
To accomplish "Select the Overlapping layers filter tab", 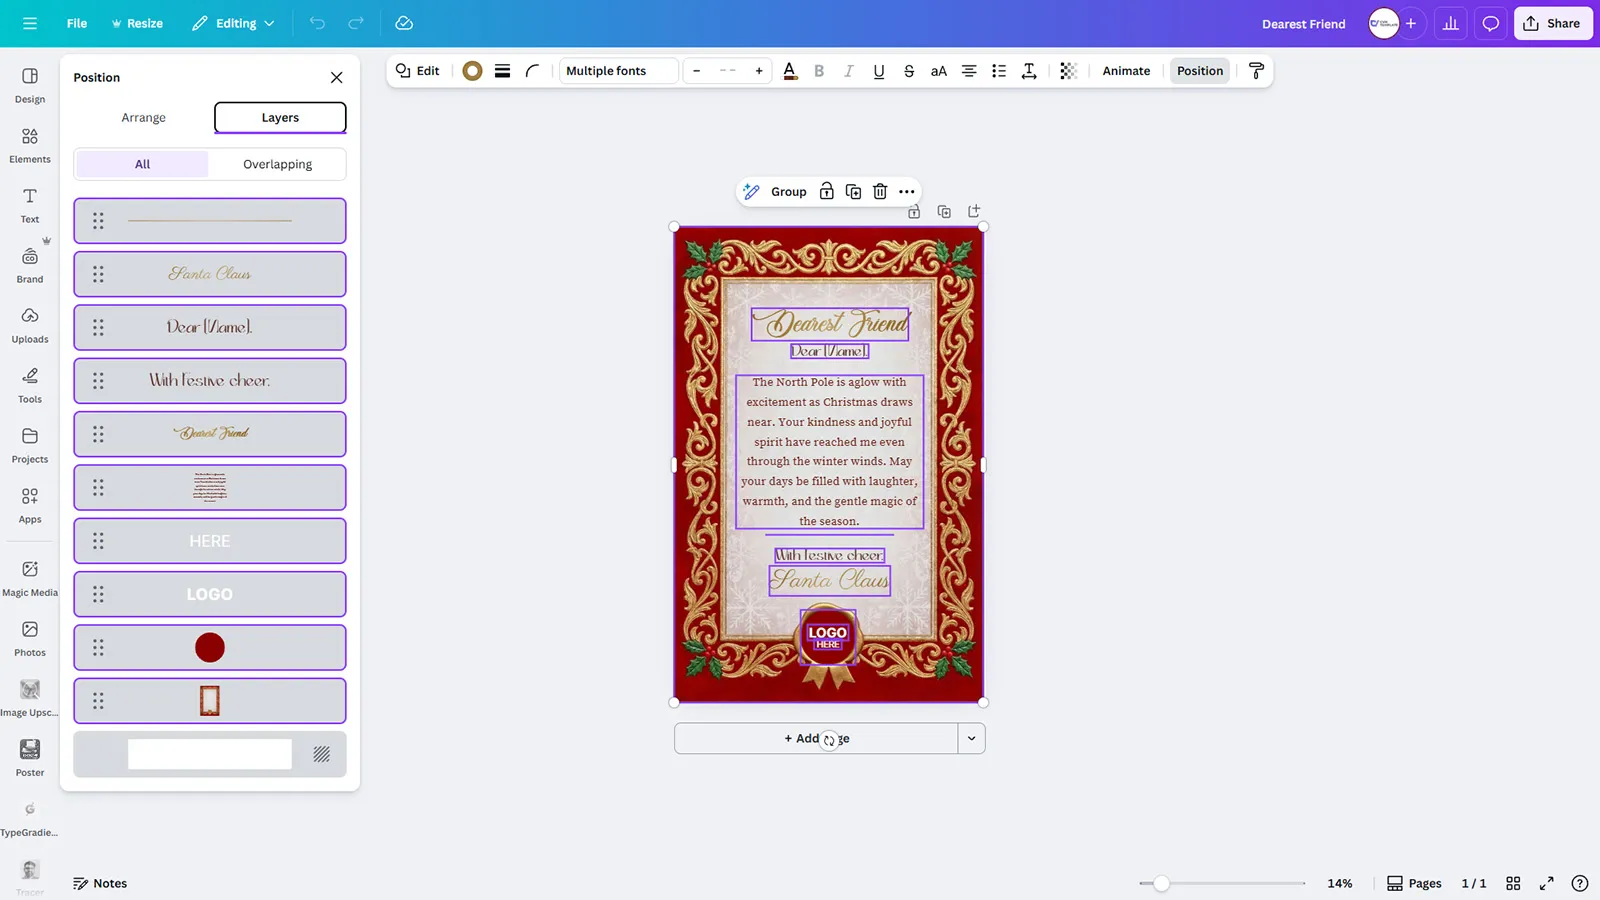I will point(277,164).
